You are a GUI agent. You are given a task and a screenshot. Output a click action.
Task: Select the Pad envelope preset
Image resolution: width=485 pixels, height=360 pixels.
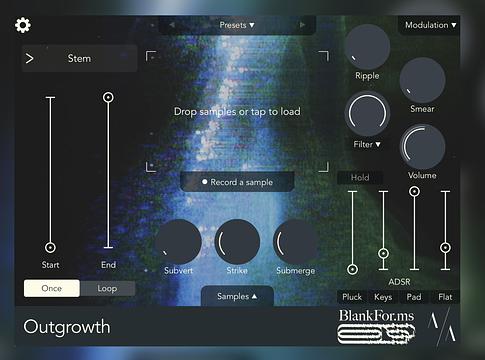[x=414, y=297]
